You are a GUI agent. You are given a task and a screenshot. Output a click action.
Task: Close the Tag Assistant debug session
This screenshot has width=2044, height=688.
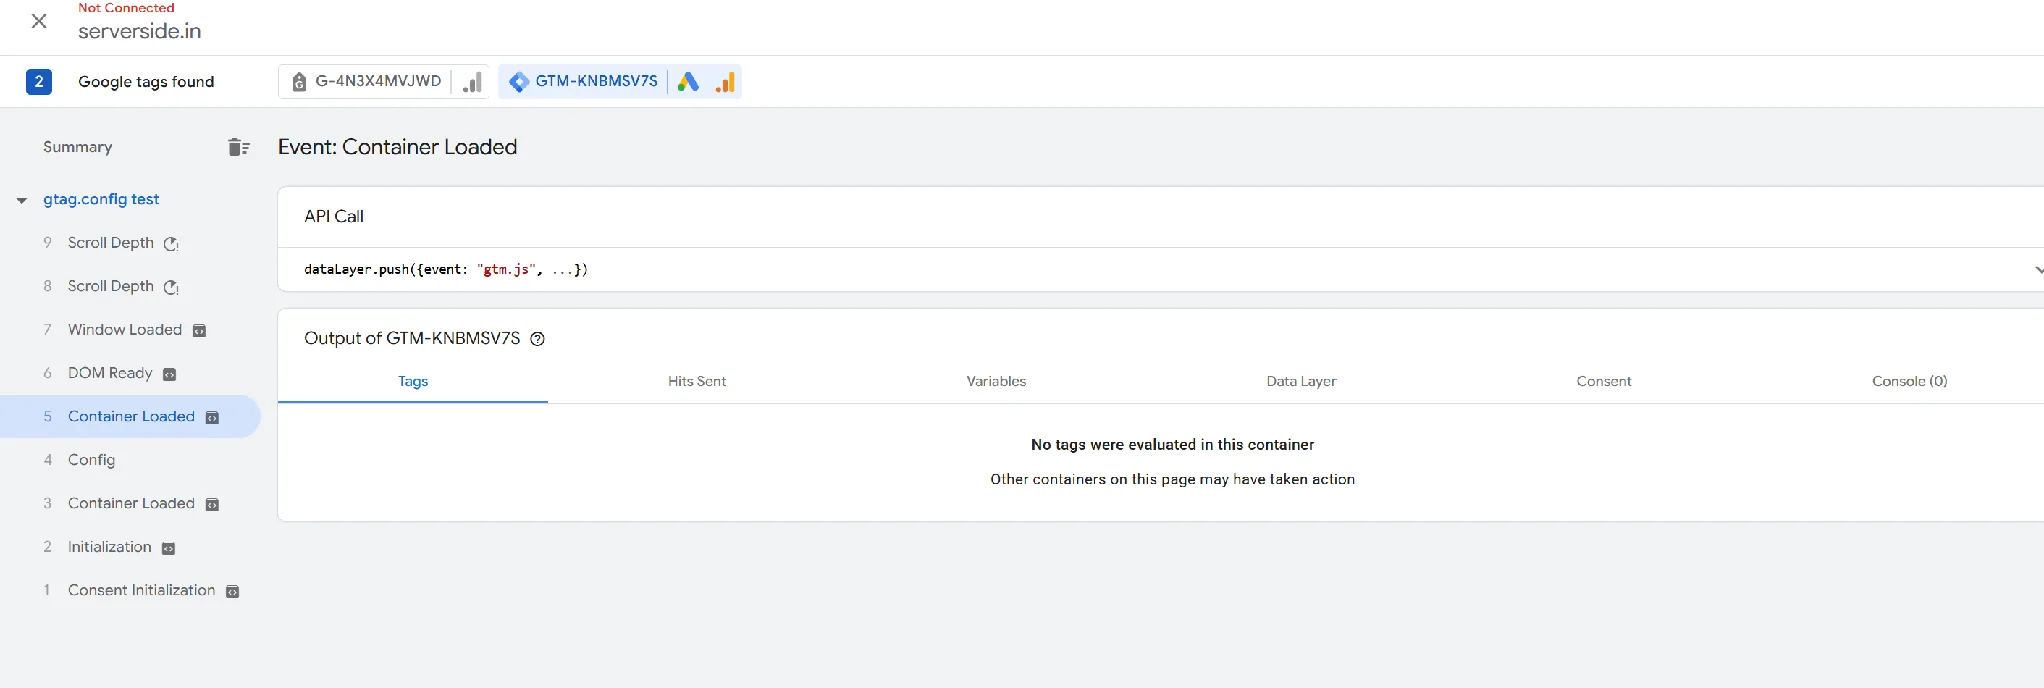[39, 21]
